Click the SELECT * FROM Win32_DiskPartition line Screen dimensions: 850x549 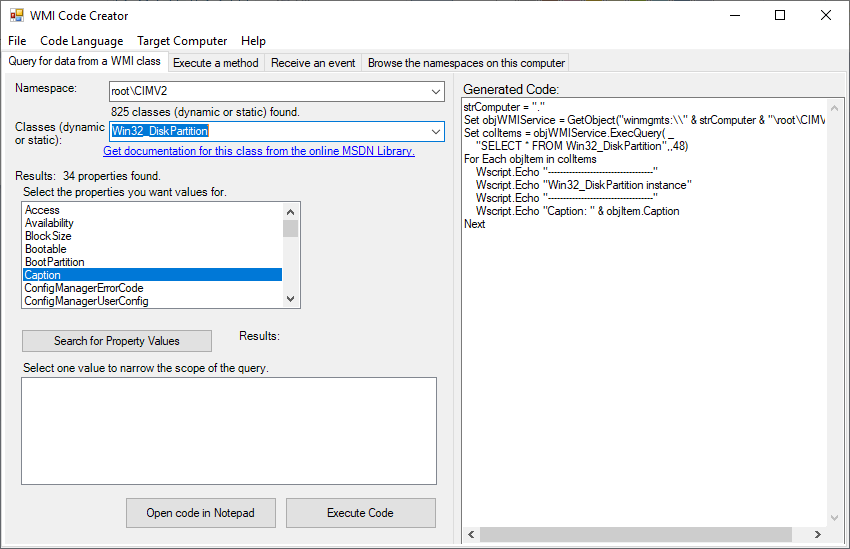[582, 146]
